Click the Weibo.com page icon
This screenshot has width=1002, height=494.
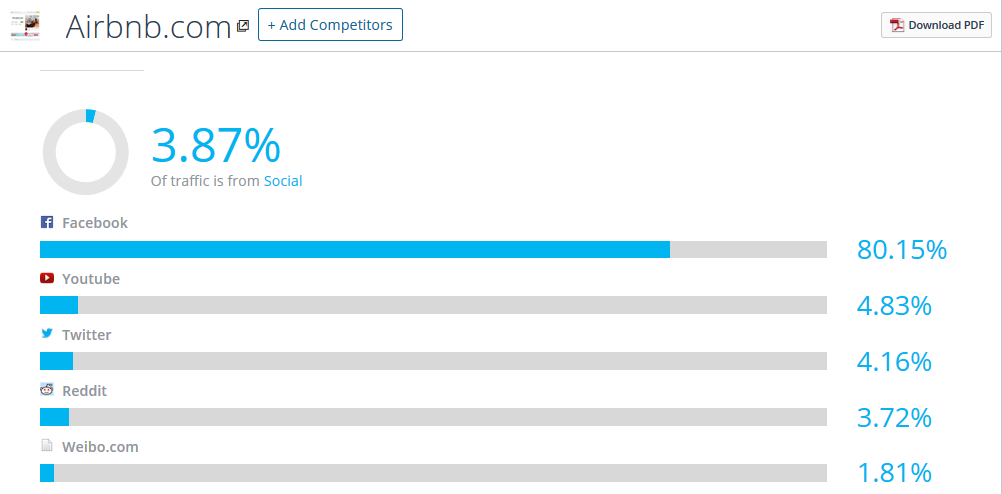(47, 445)
